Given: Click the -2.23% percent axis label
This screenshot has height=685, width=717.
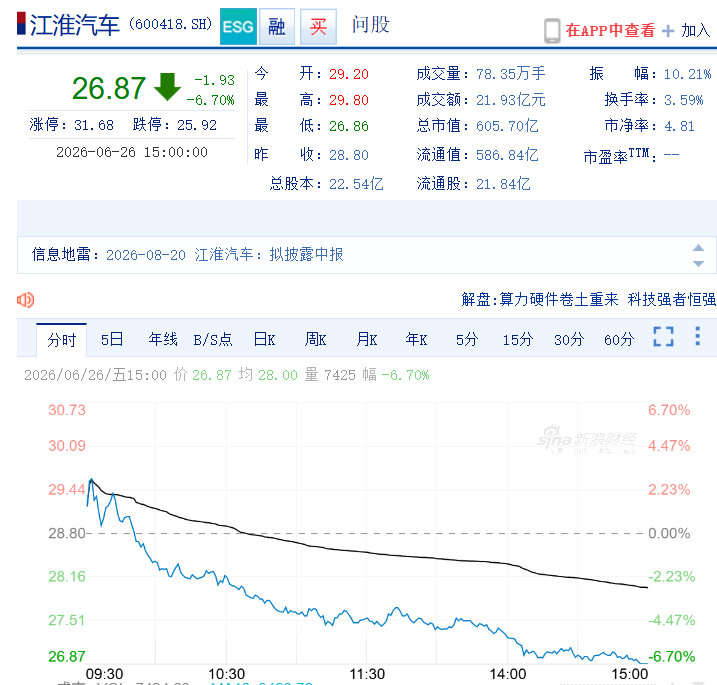Looking at the screenshot, I should [x=672, y=576].
